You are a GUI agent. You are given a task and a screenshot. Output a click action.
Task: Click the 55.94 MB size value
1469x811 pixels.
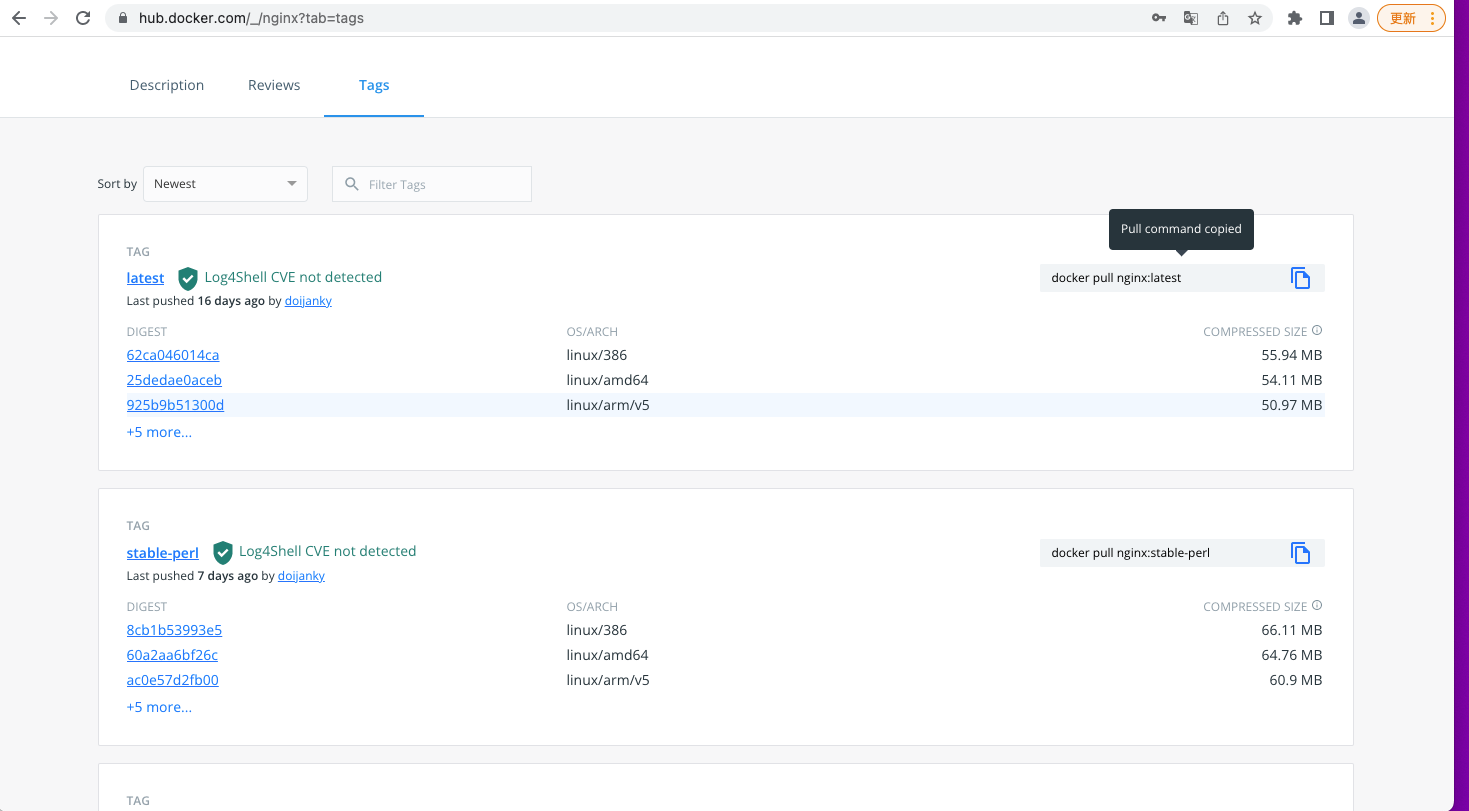click(x=1292, y=355)
